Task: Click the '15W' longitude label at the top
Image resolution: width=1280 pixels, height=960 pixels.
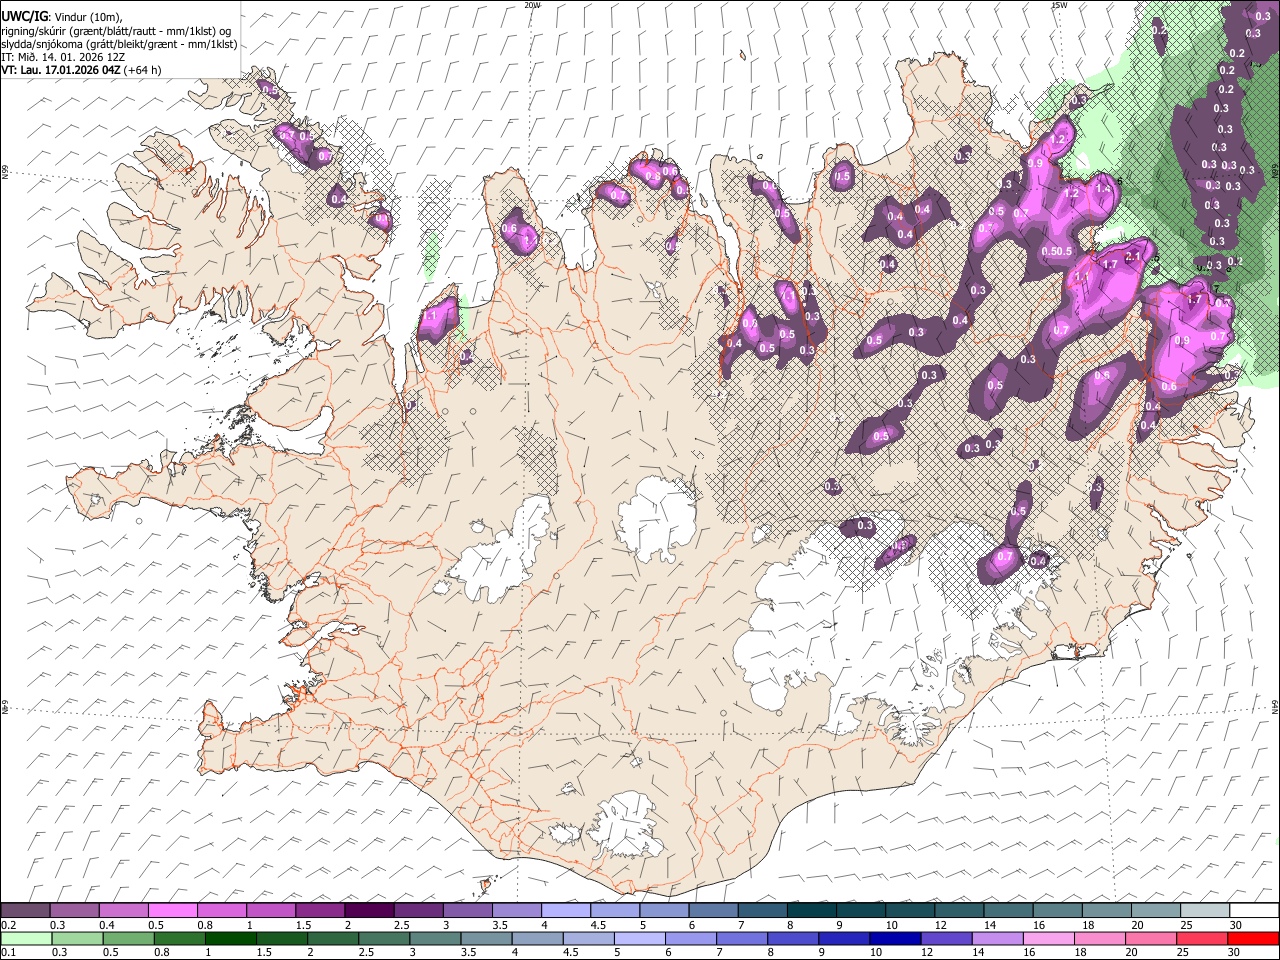Action: point(1059,5)
